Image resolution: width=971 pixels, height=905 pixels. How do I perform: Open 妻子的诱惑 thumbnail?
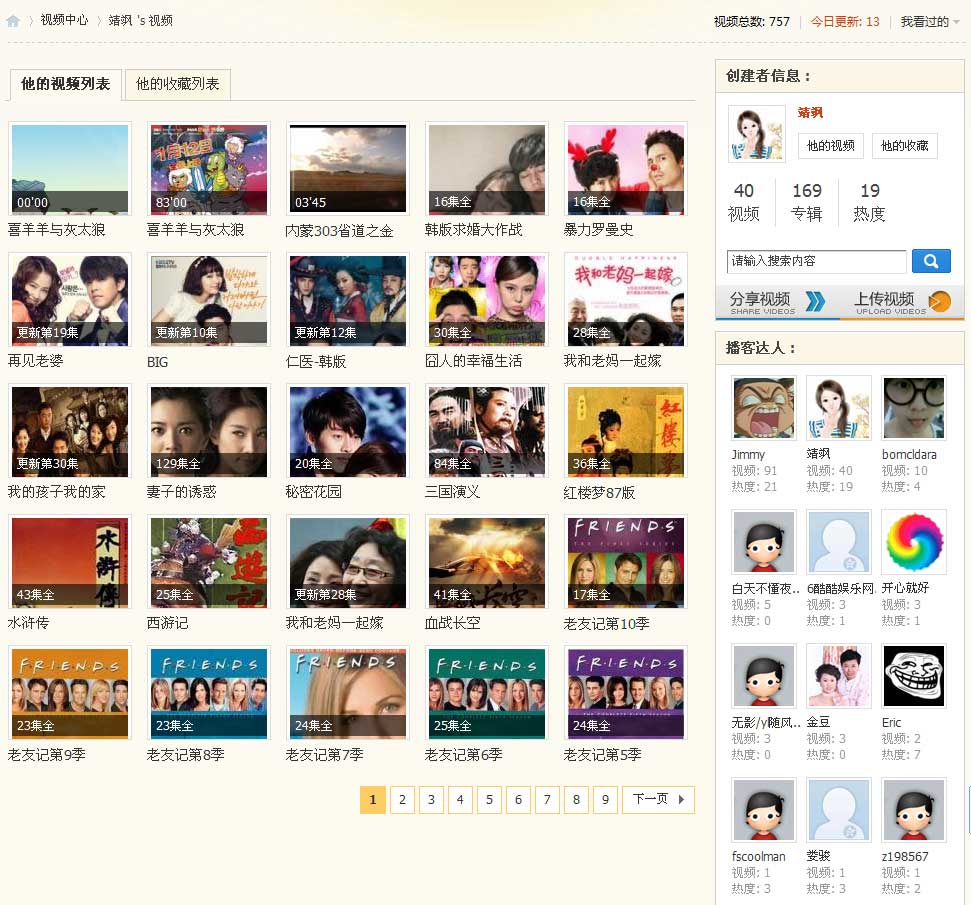click(x=209, y=431)
